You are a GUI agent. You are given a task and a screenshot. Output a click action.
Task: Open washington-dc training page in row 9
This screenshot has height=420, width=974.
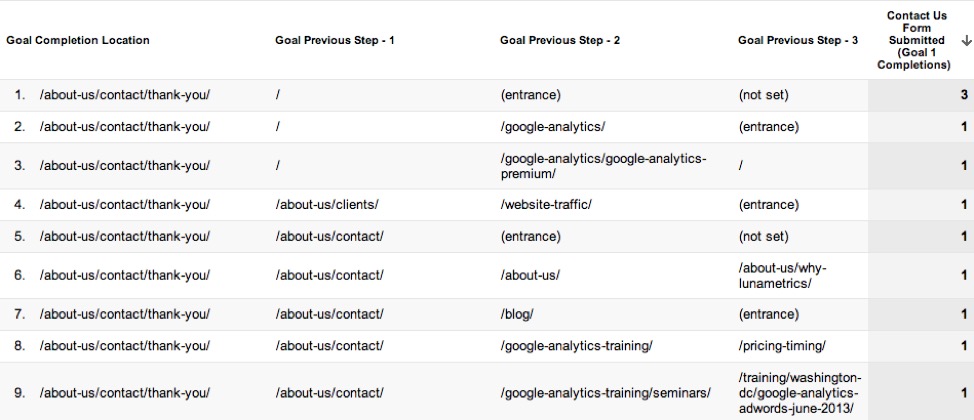point(800,392)
